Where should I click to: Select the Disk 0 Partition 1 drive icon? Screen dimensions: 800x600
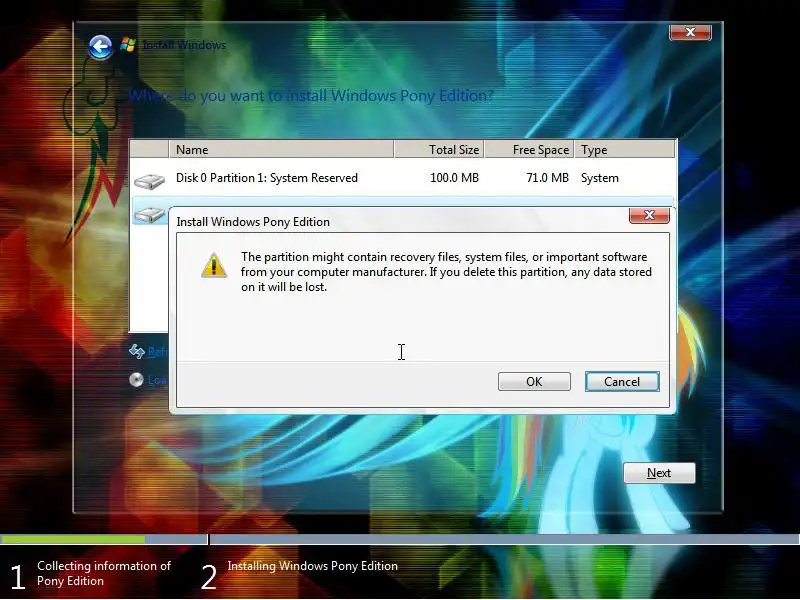[149, 181]
